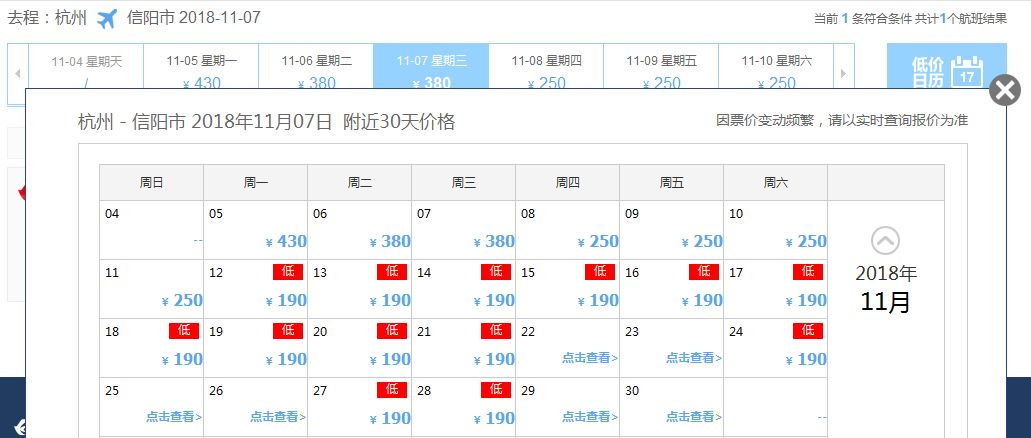Choose day 14 with low price ¥190
This screenshot has width=1031, height=438.
(464, 289)
